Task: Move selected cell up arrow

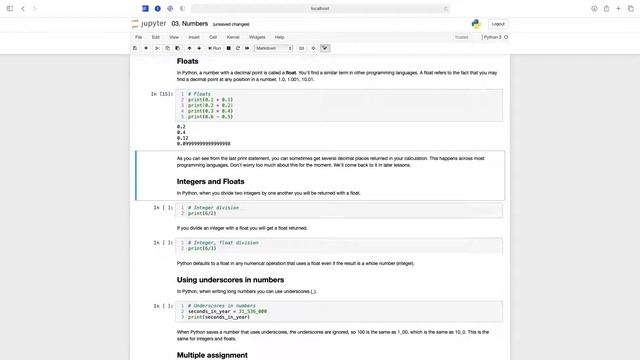Action: pyautogui.click(x=189, y=48)
